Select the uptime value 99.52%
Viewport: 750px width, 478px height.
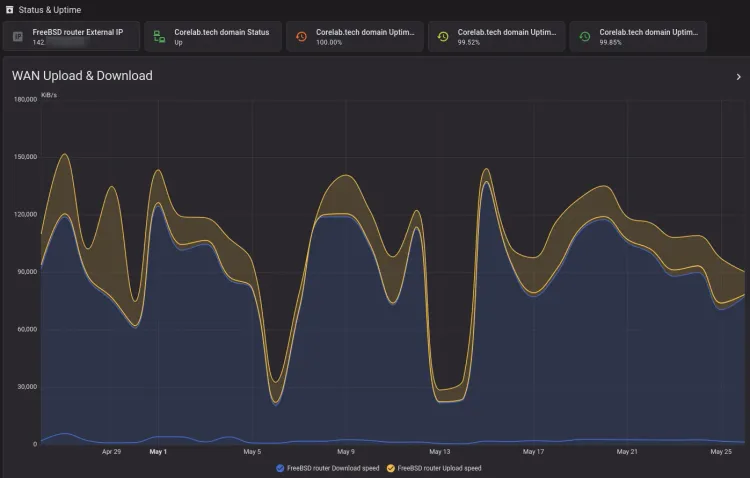coord(469,43)
